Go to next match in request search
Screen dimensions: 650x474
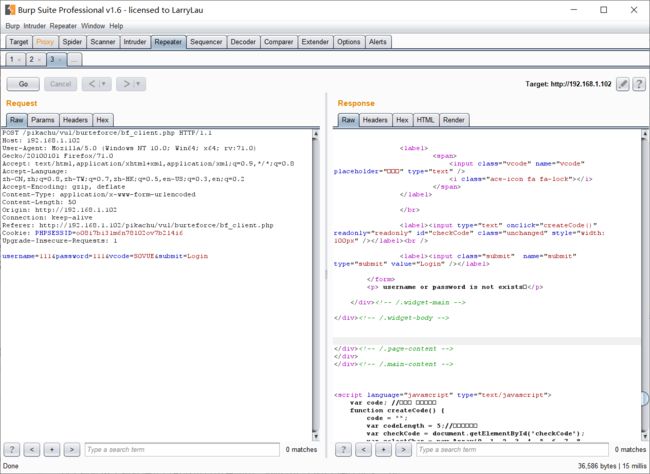72,449
